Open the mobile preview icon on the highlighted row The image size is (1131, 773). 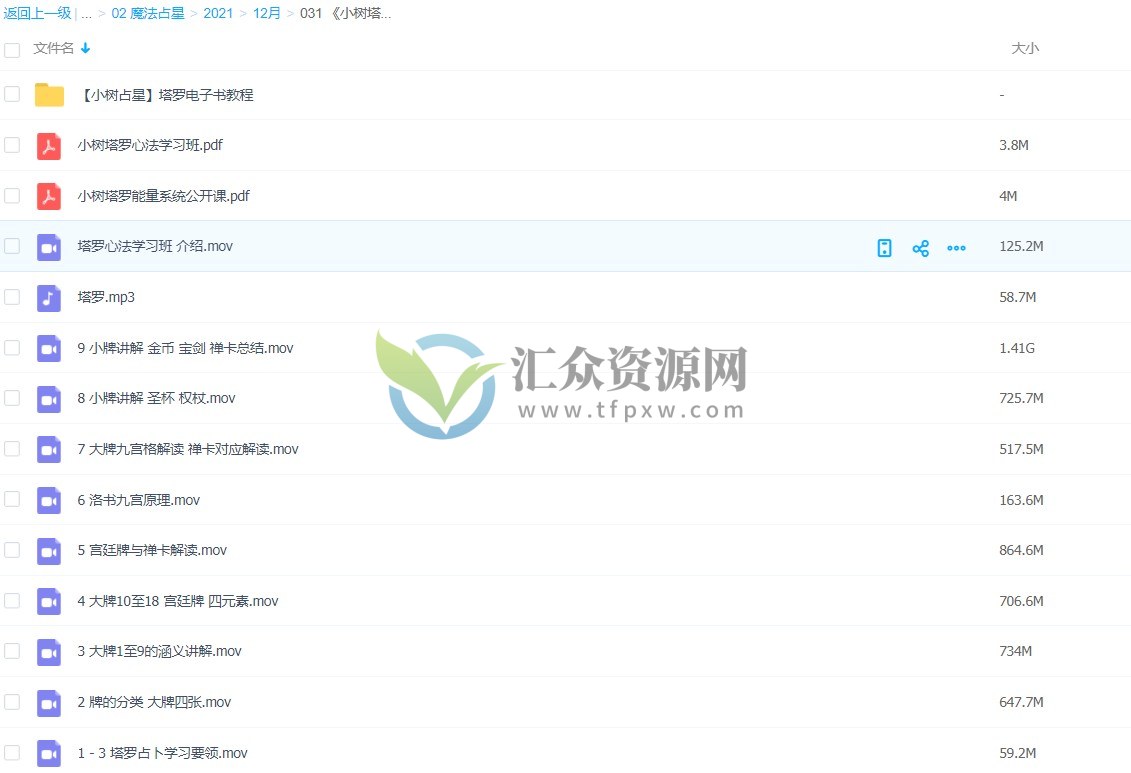click(x=884, y=247)
